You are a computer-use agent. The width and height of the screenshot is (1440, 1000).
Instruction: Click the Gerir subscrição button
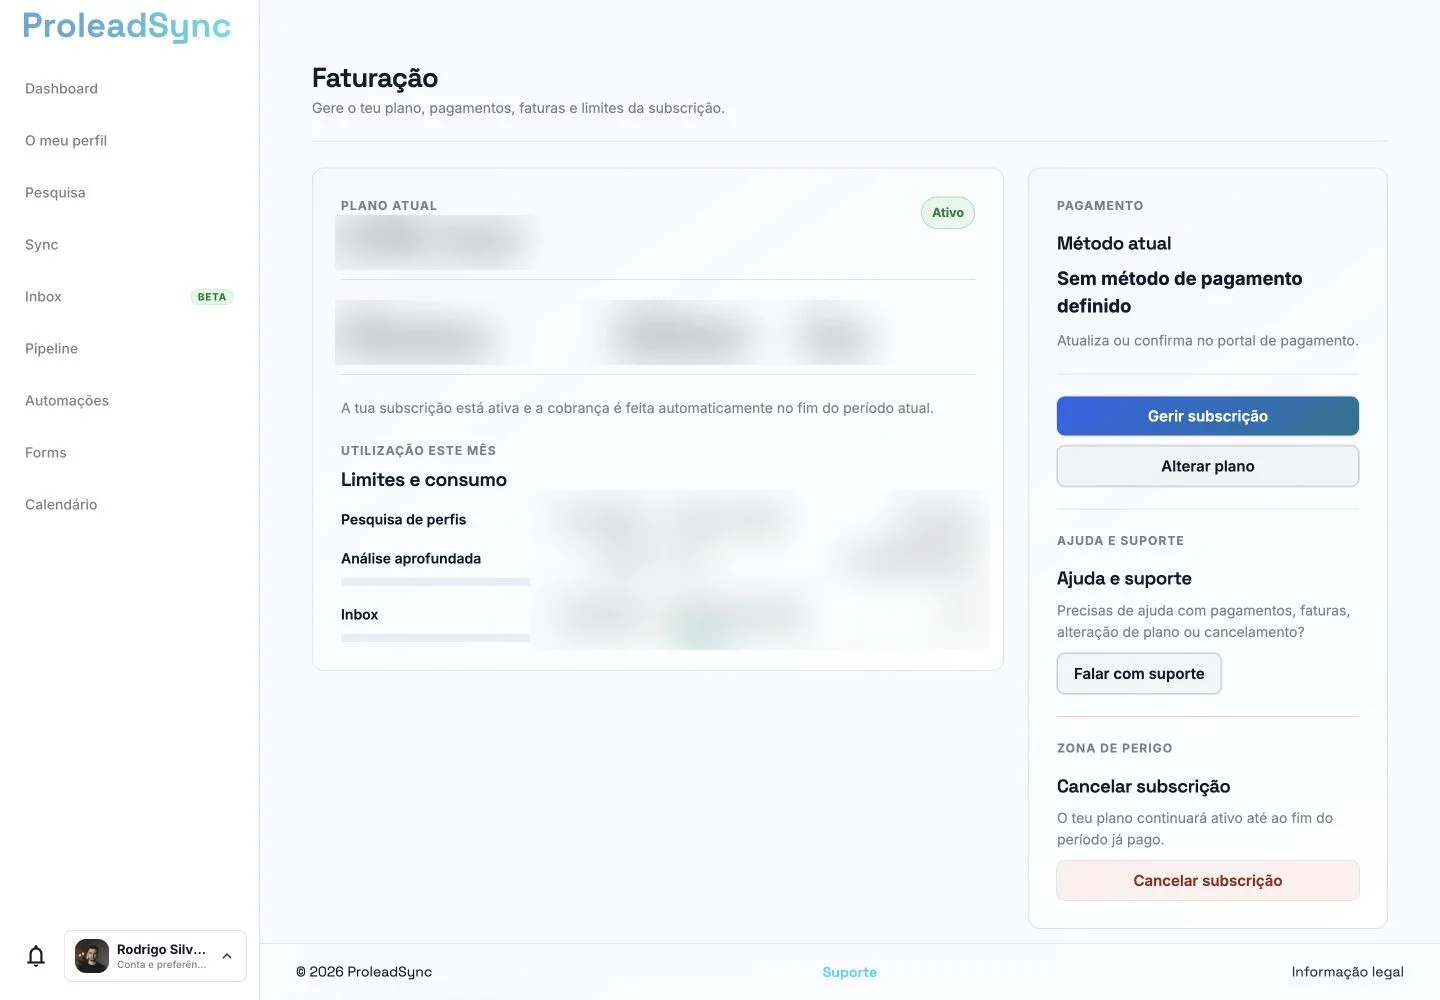coord(1208,416)
